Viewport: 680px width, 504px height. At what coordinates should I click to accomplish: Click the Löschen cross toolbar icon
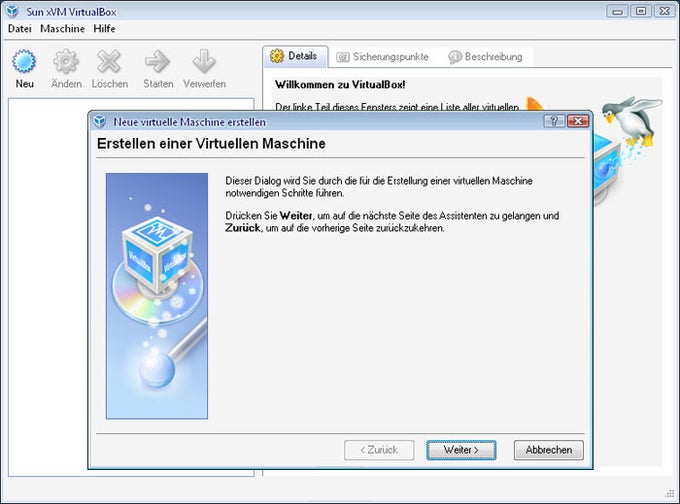(x=109, y=61)
